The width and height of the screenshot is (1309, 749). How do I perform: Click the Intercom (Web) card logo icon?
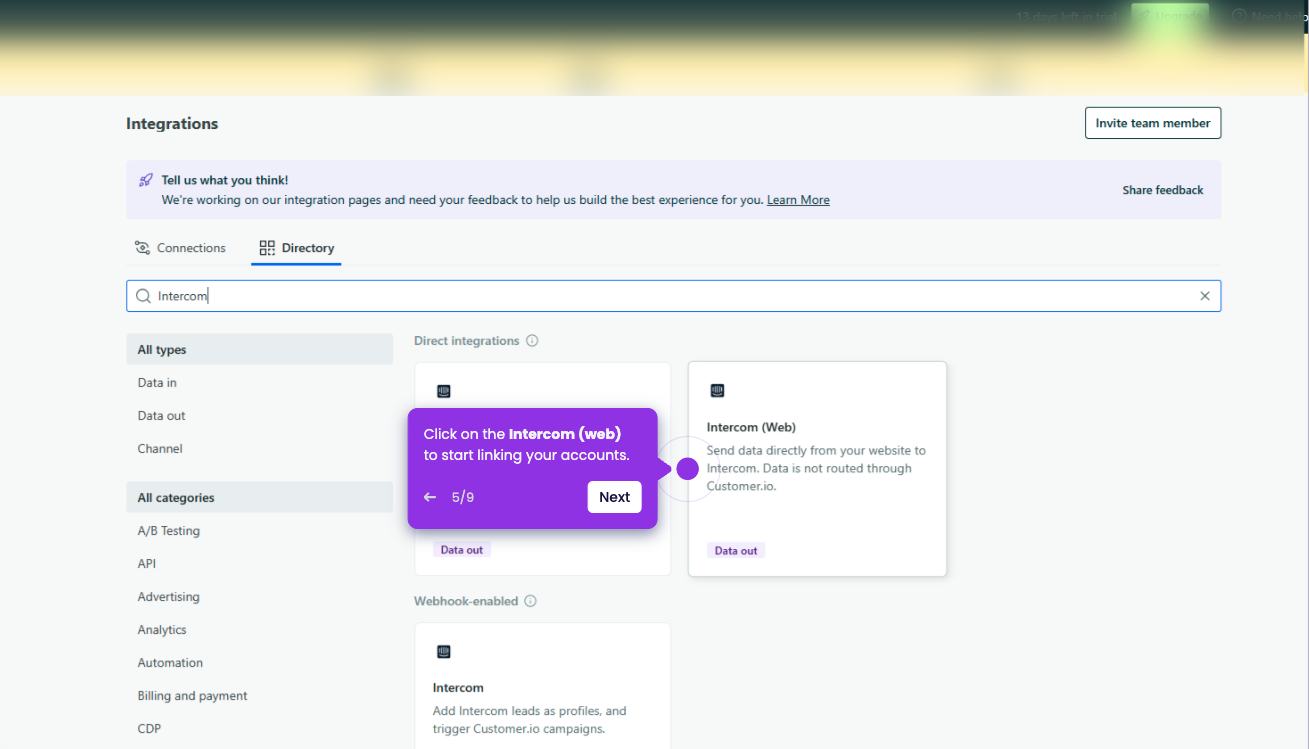(x=717, y=391)
